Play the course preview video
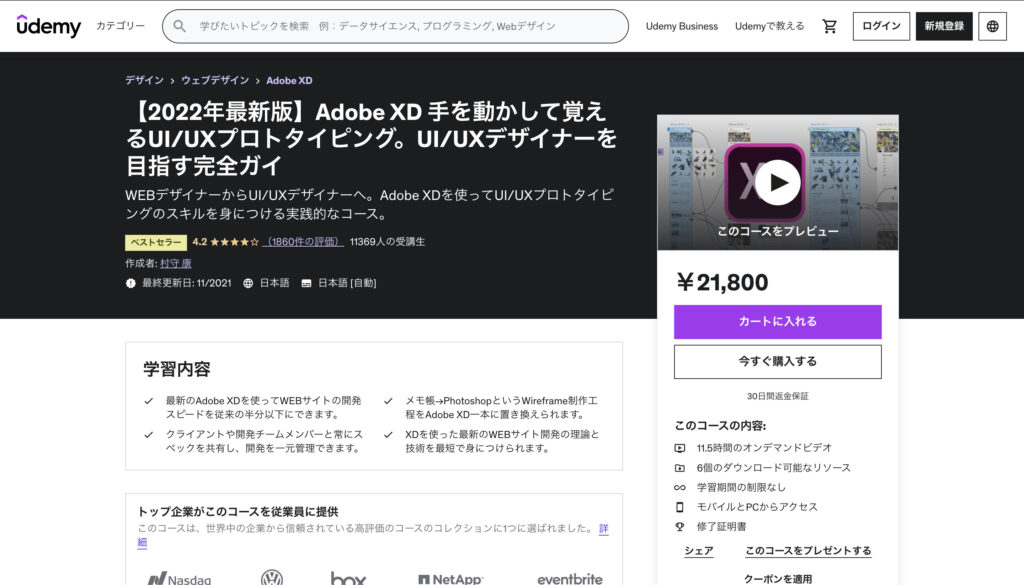Viewport: 1024px width, 585px height. pyautogui.click(x=777, y=183)
